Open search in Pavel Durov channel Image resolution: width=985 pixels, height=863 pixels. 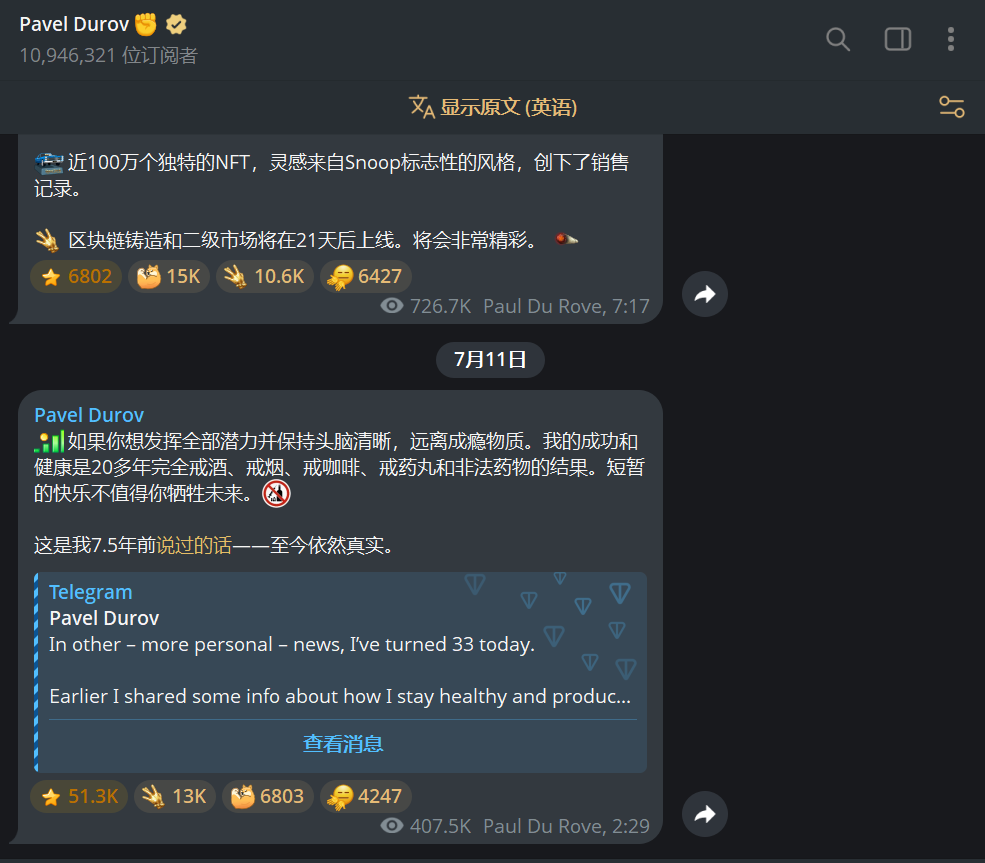(838, 40)
